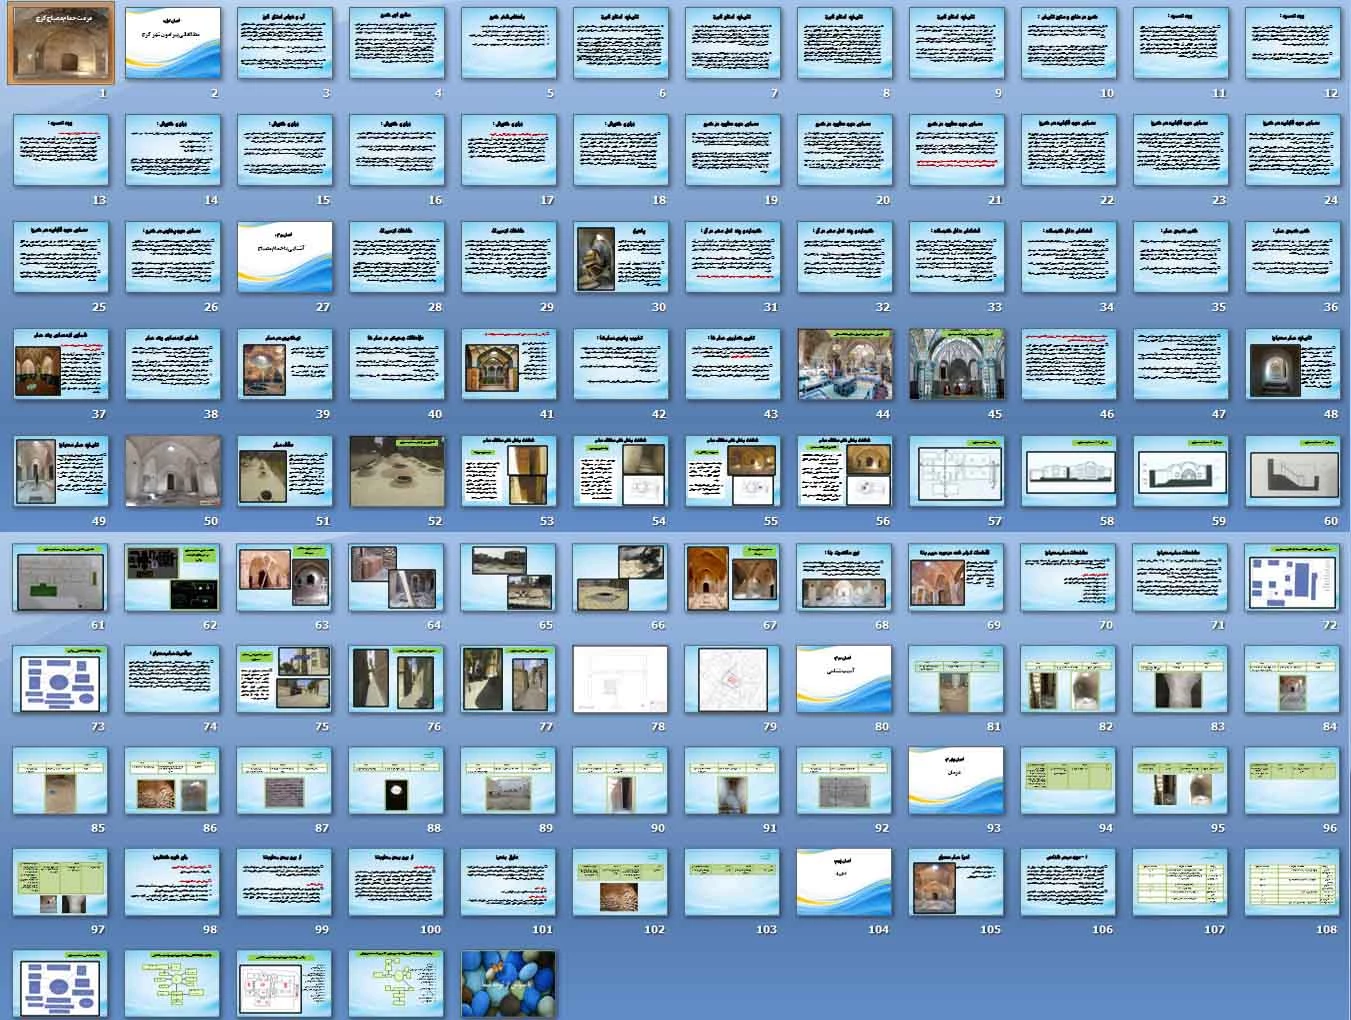The height and width of the screenshot is (1020, 1351).
Task: Click slide 78 white plan sketch thumbnail
Action: point(621,679)
